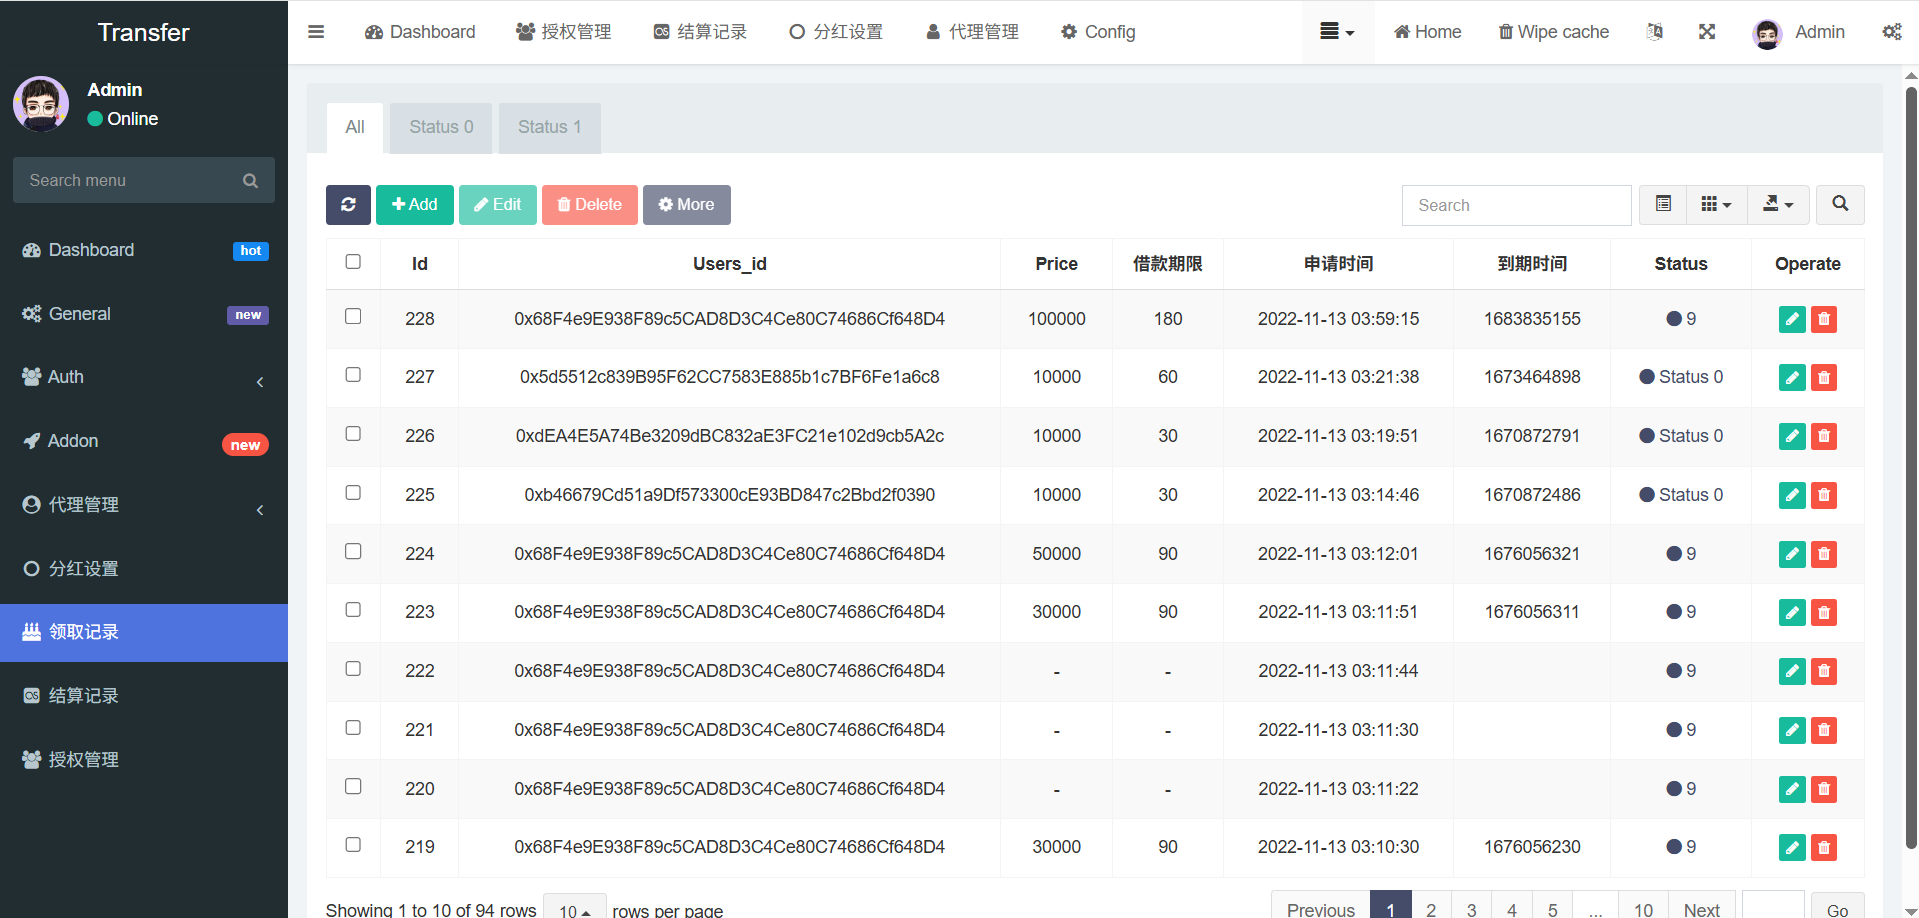Click the Home link
Viewport: 1919px width, 918px height.
pos(1428,32)
